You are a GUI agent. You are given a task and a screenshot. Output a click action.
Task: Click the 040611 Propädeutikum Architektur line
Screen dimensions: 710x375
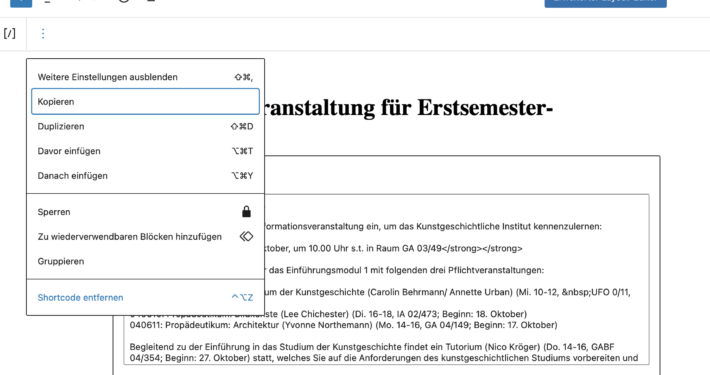(x=343, y=325)
